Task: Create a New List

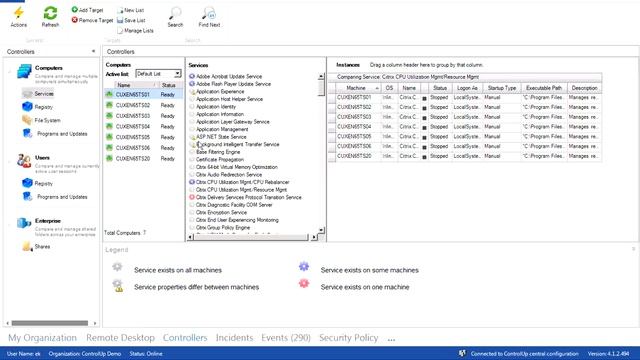Action: 131,10
